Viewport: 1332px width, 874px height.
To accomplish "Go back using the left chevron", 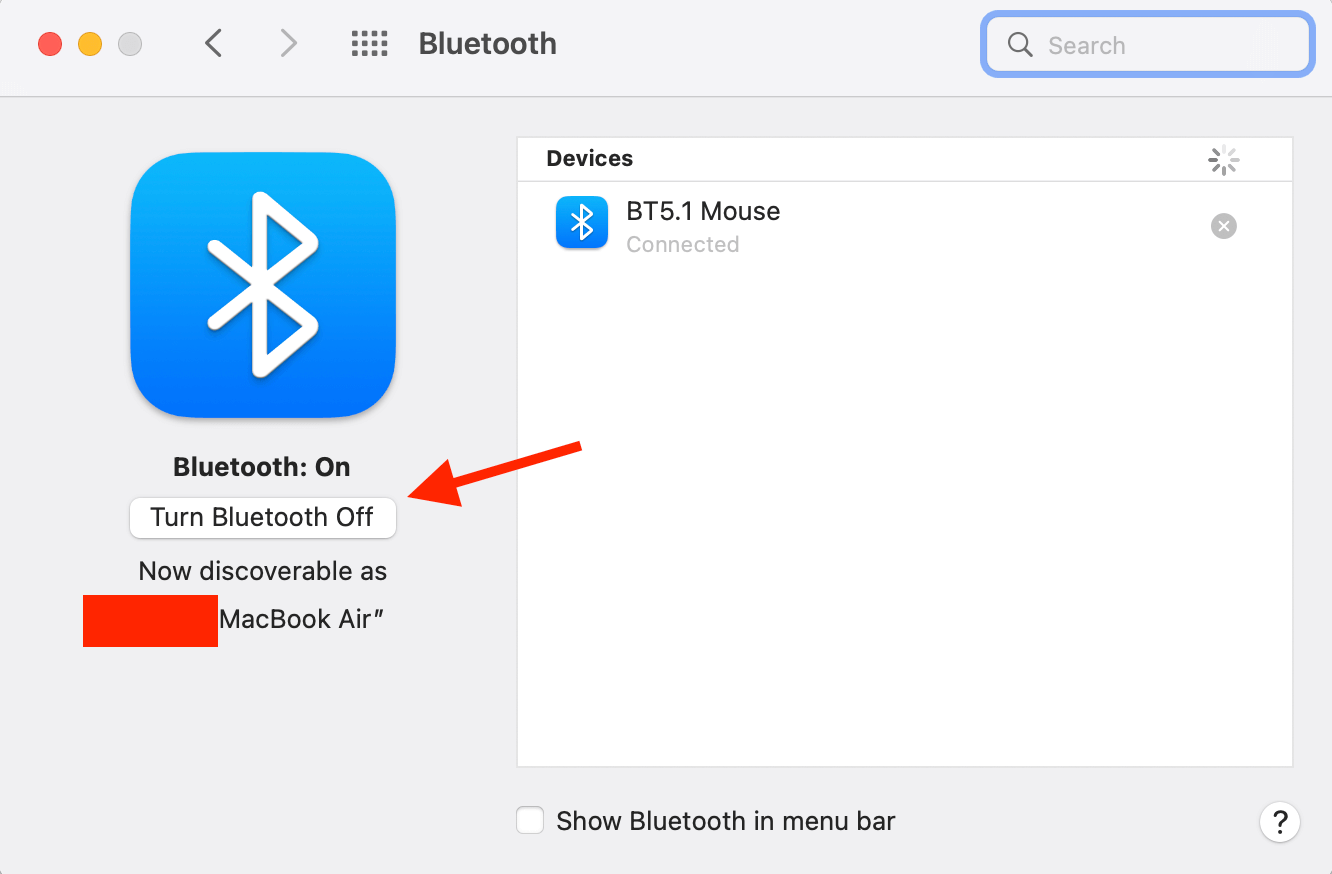I will point(213,43).
